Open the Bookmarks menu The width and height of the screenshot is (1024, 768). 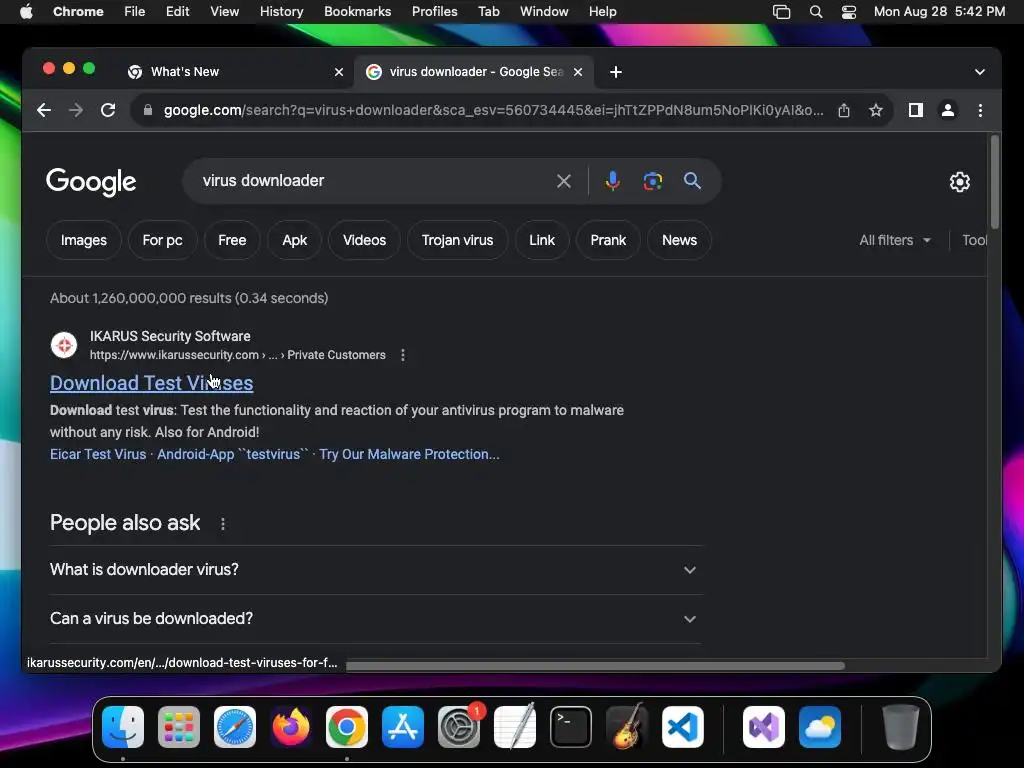pyautogui.click(x=357, y=12)
